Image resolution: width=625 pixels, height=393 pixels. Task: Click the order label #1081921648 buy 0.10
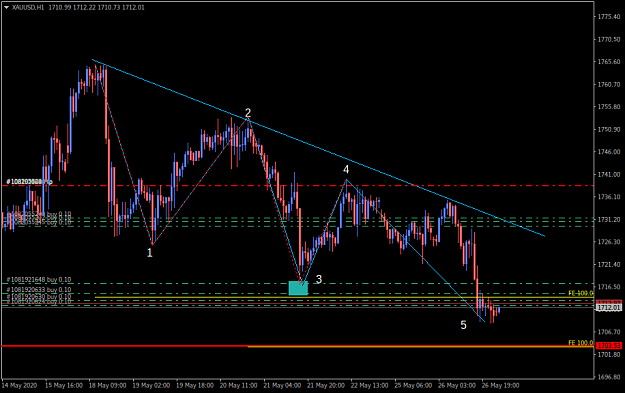click(x=39, y=280)
